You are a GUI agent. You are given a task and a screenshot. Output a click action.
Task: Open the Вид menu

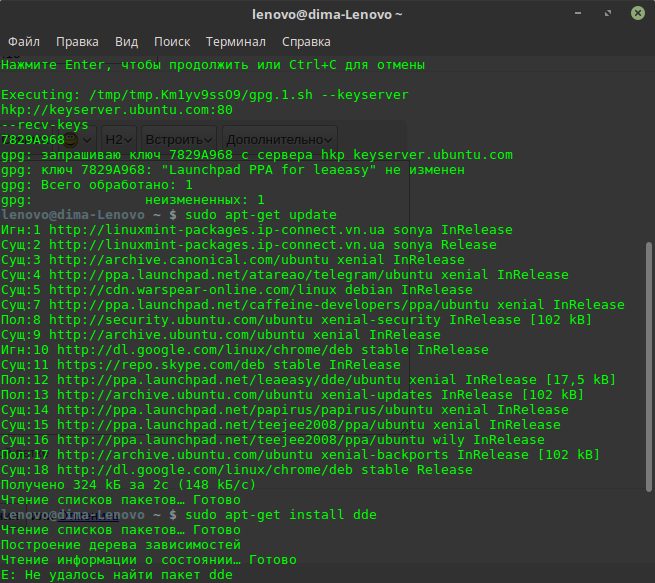126,42
